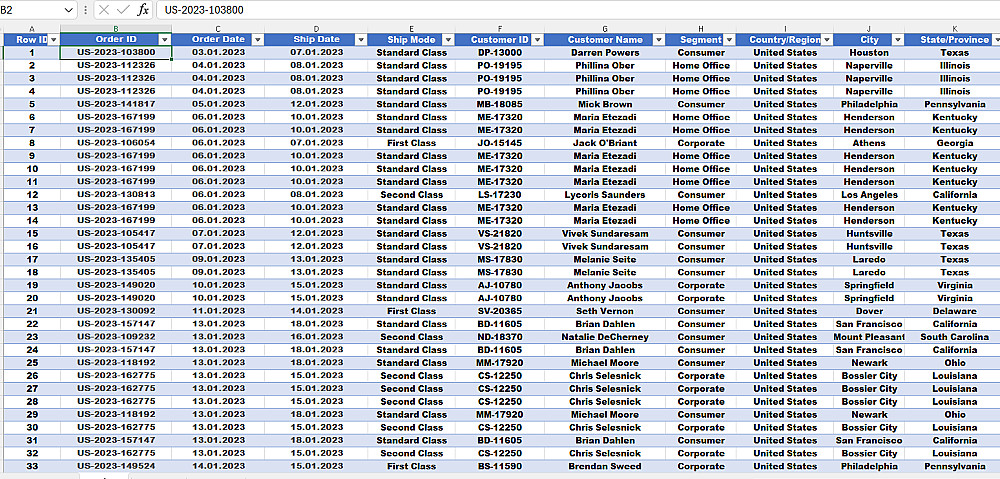The width and height of the screenshot is (1000, 479).
Task: Open the Customer Name filter dropdown
Action: 659,40
